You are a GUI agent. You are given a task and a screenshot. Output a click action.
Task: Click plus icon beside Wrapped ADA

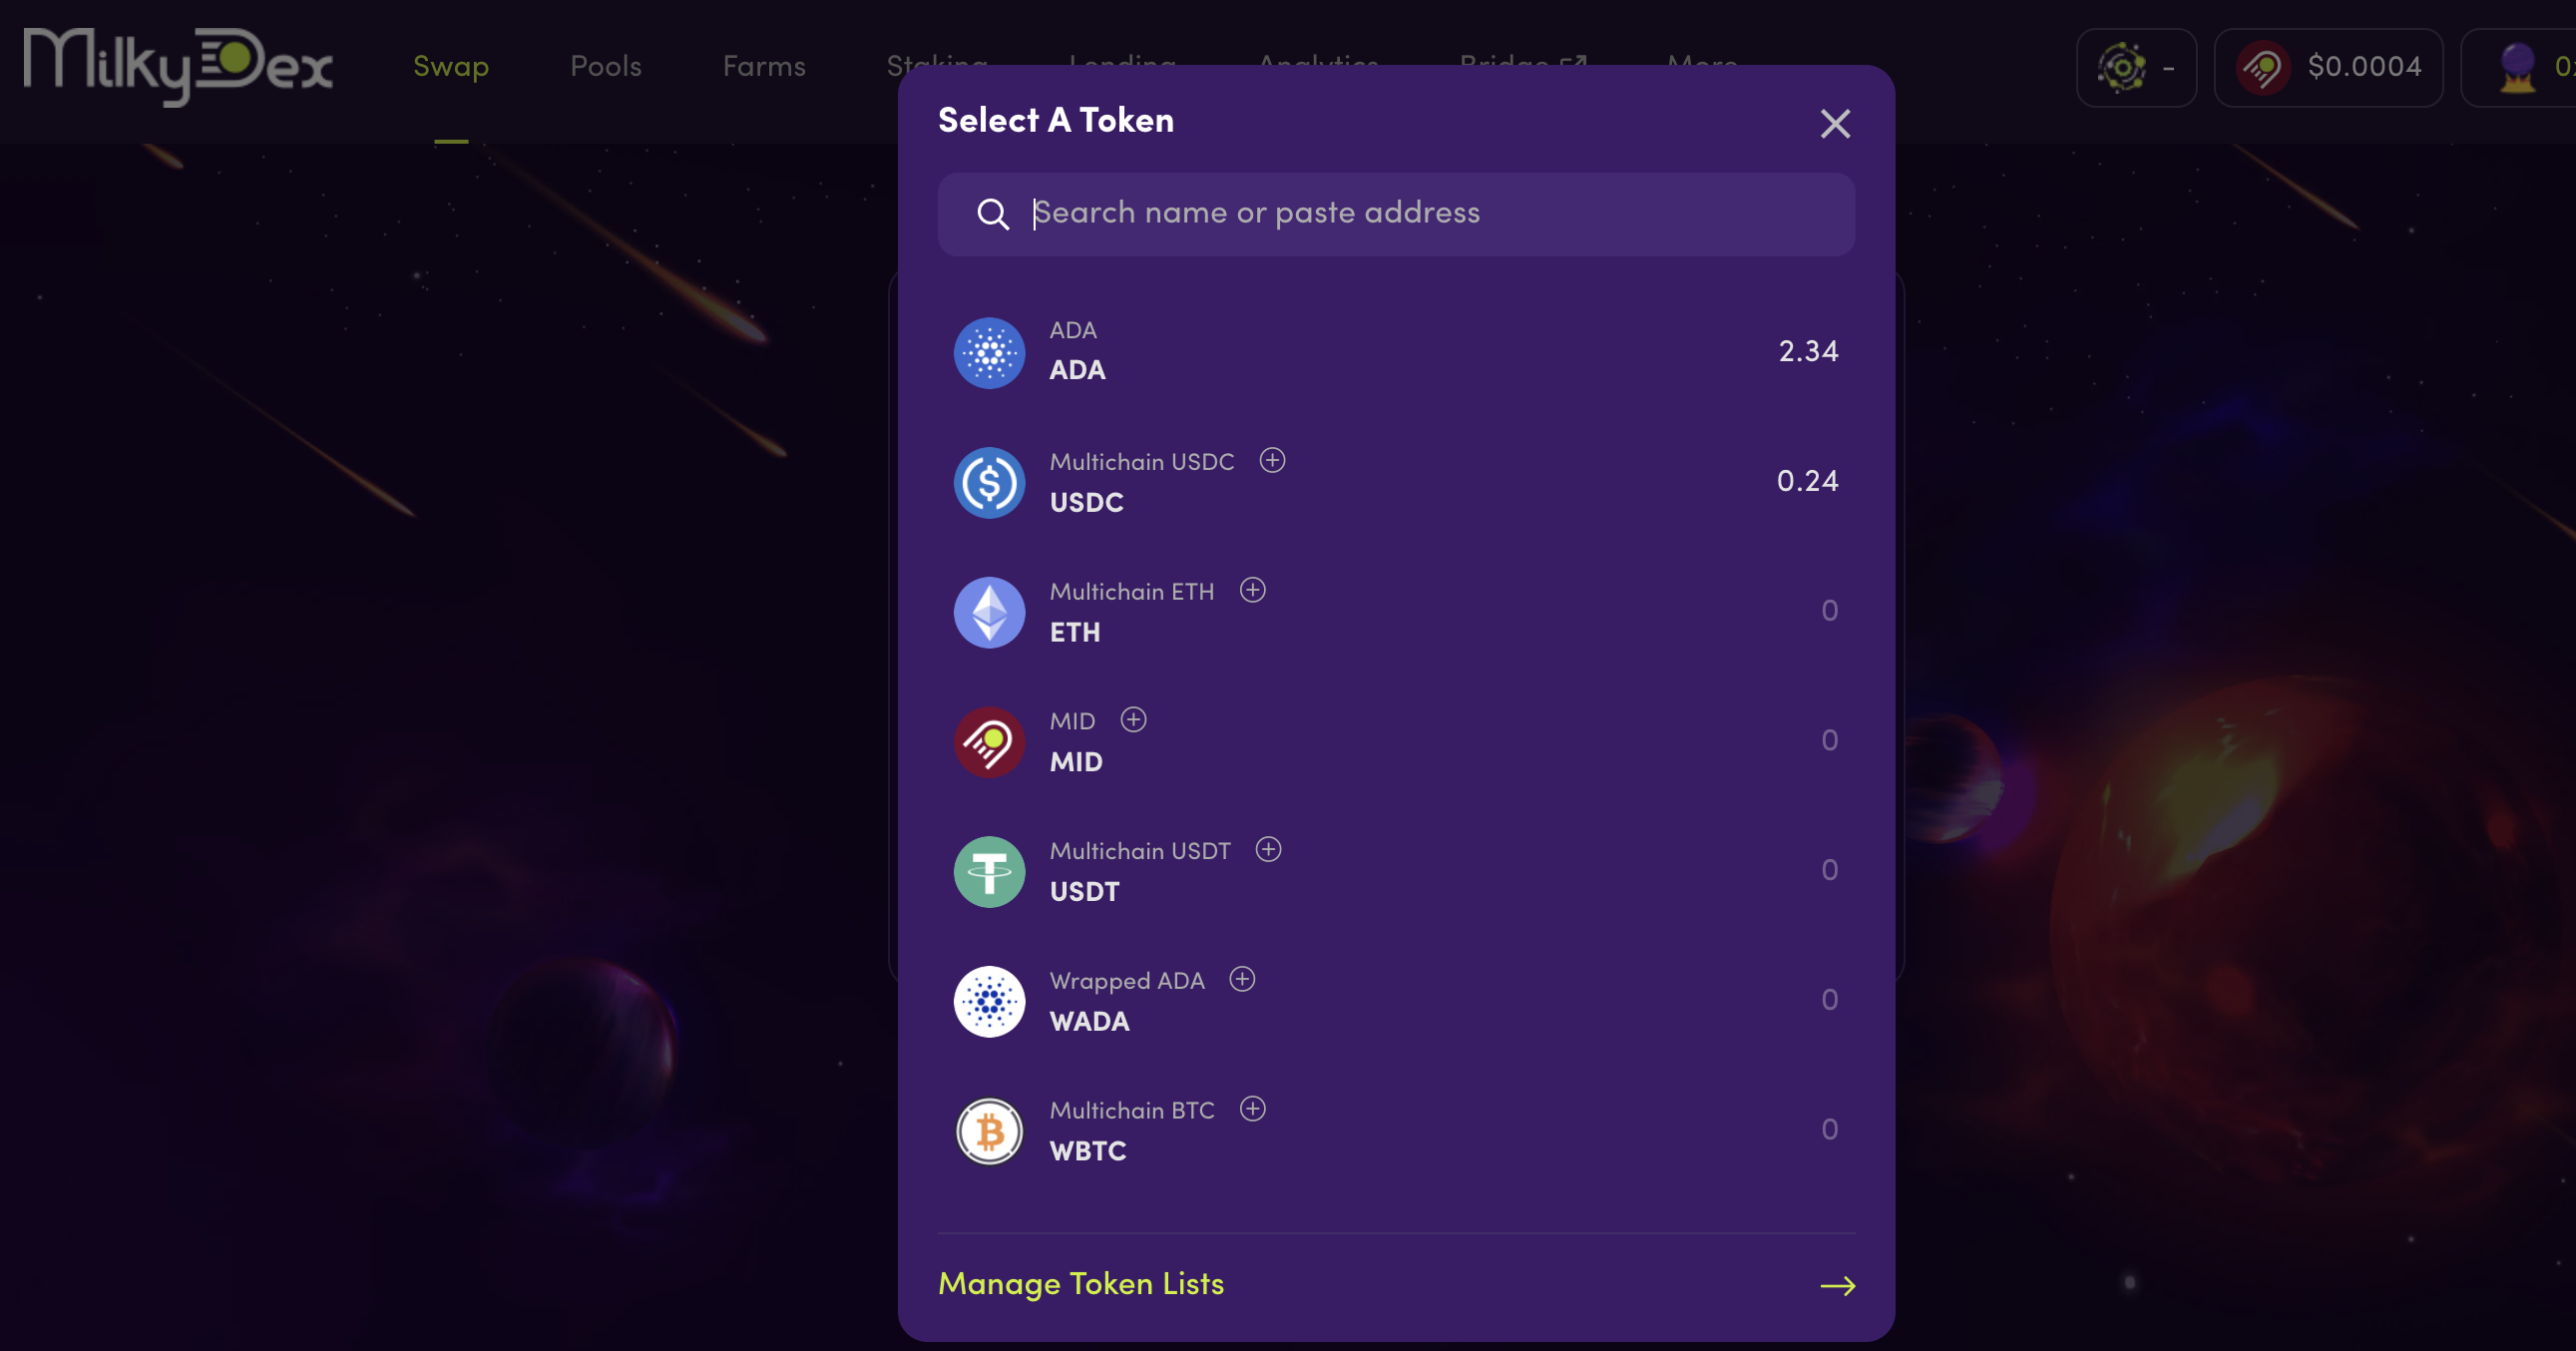1242,980
